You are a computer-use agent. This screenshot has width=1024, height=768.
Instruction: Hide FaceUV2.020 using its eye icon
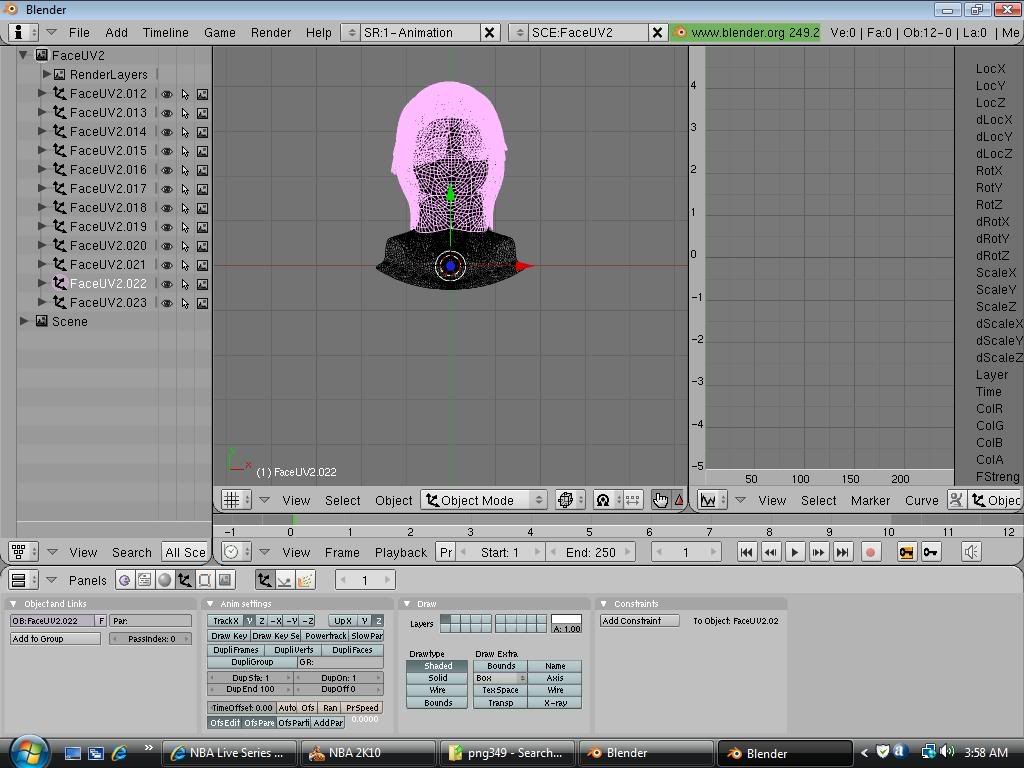(x=167, y=246)
